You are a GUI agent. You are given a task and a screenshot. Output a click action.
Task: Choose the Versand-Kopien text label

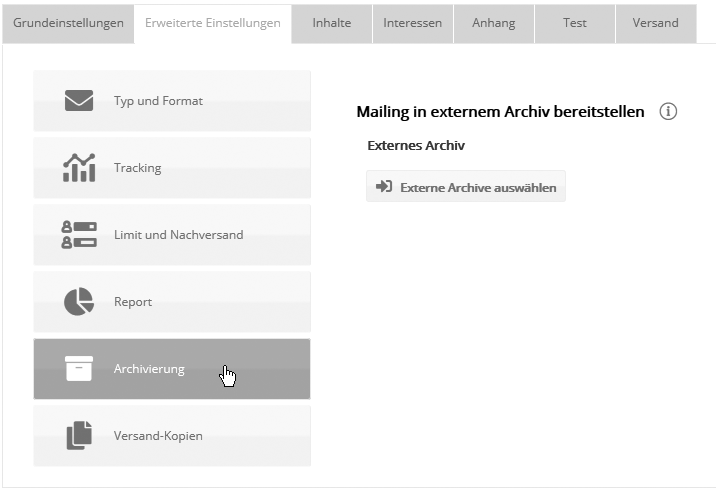159,436
